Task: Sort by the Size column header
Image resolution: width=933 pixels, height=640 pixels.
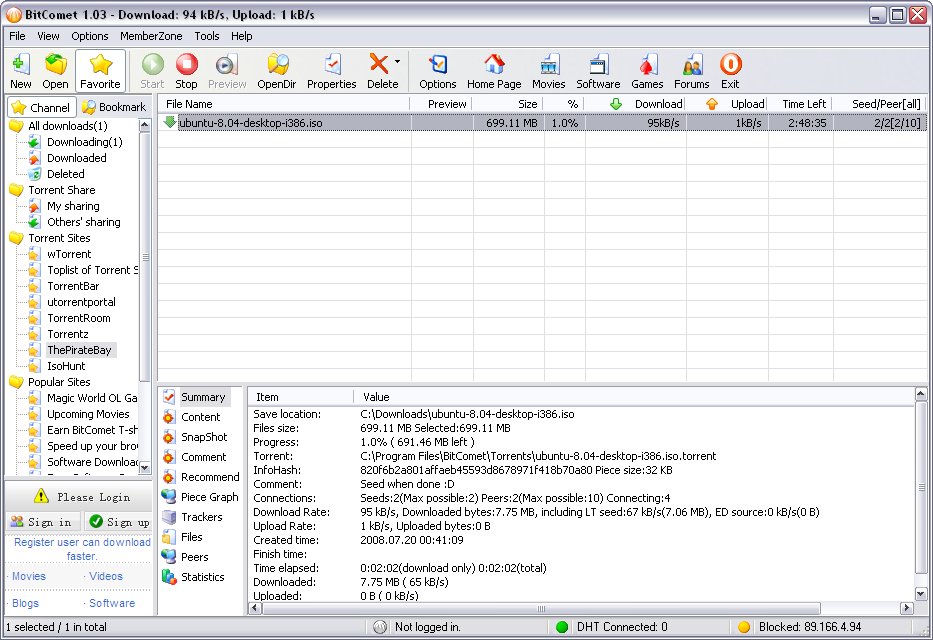Action: [508, 104]
